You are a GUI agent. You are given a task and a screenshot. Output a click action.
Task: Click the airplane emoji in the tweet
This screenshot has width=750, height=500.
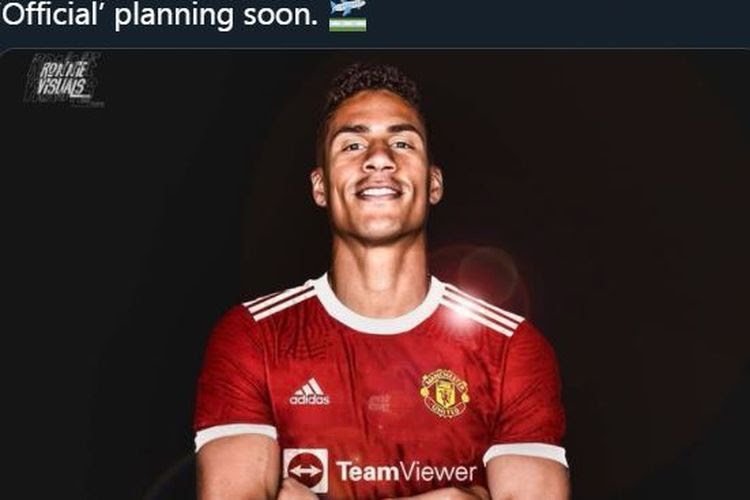(x=347, y=7)
